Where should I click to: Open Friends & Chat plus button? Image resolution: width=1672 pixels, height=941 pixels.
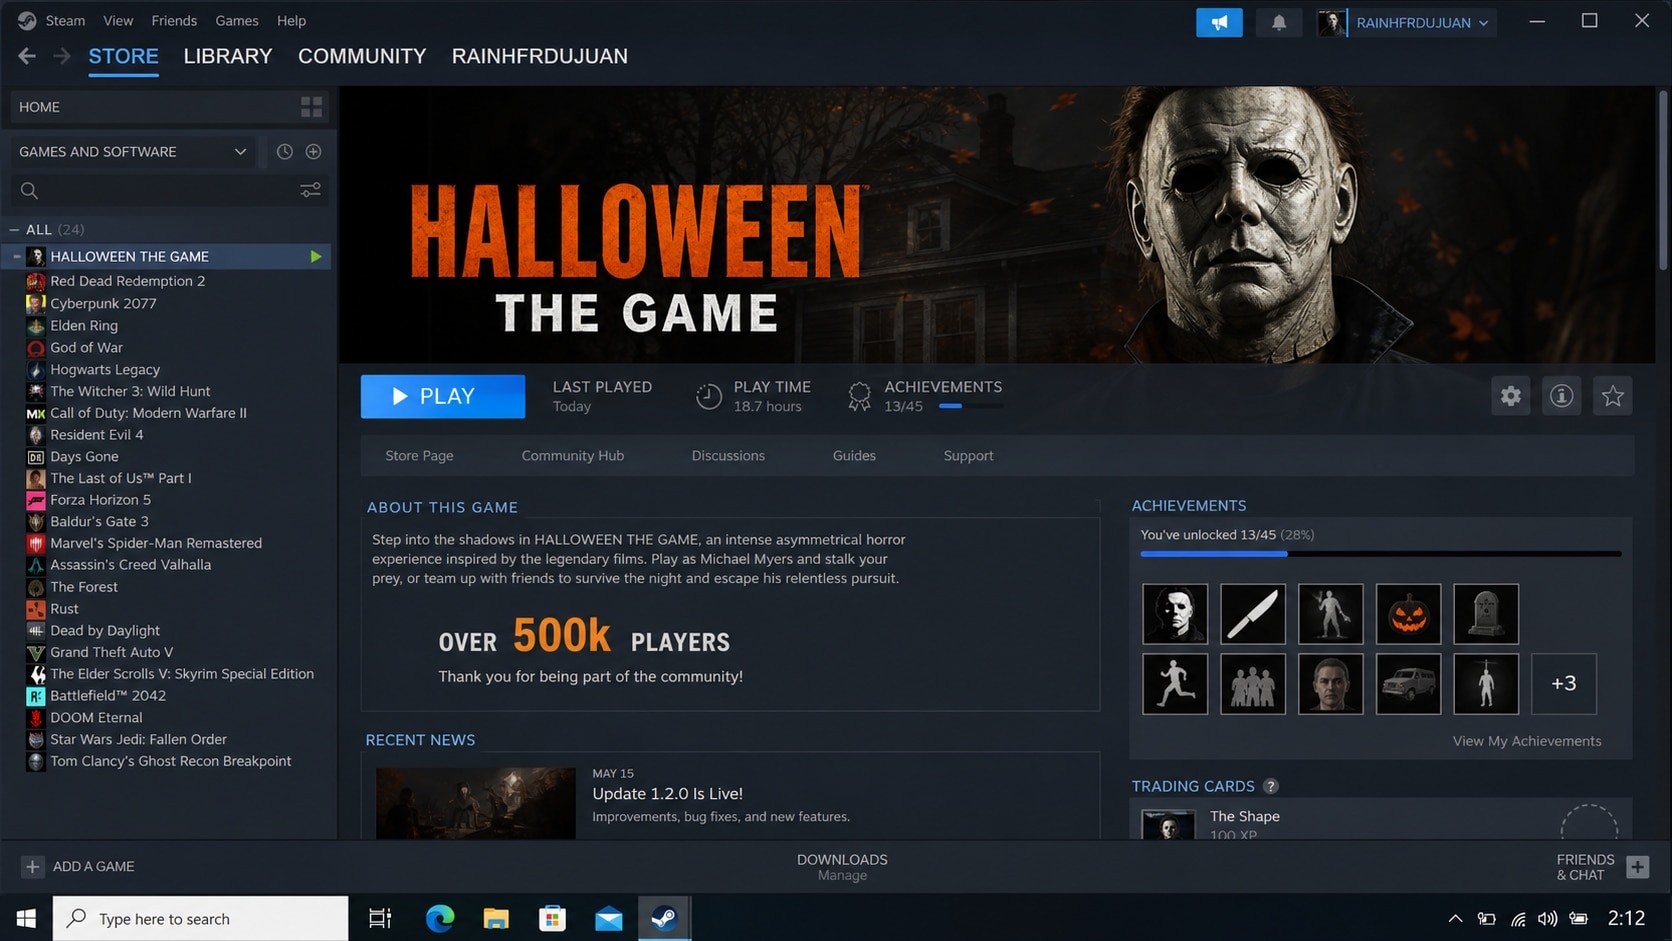click(1637, 867)
